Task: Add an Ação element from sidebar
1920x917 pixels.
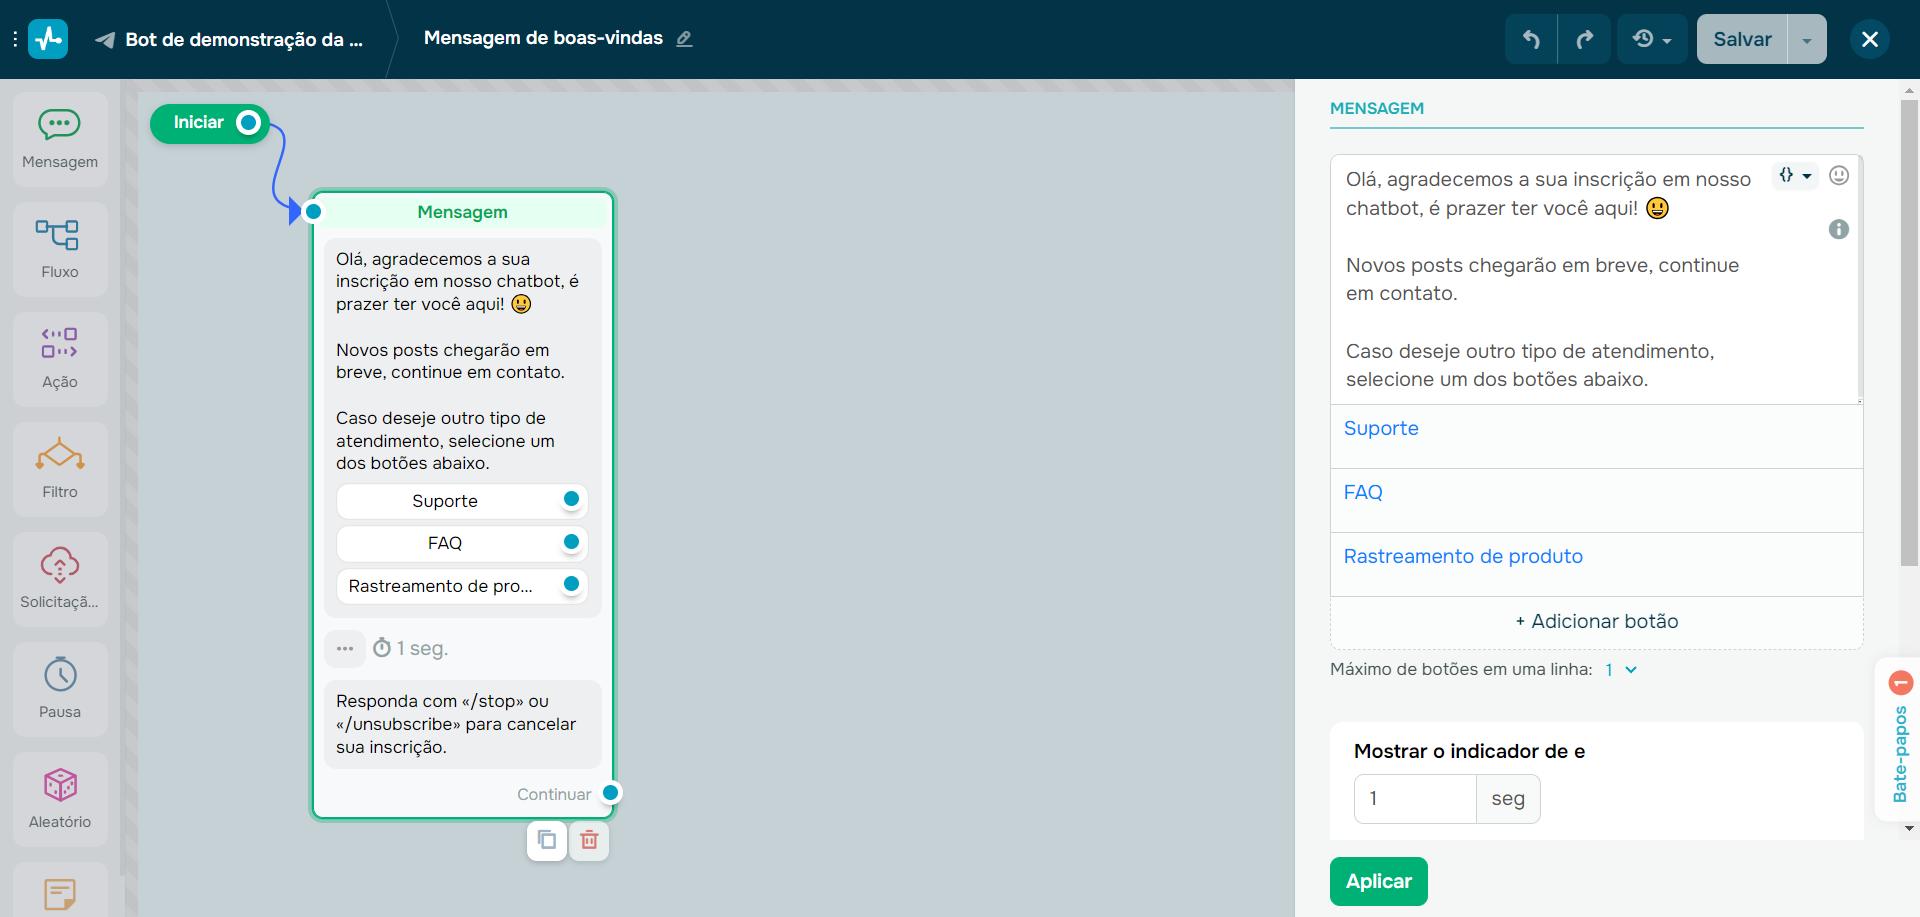Action: coord(60,359)
